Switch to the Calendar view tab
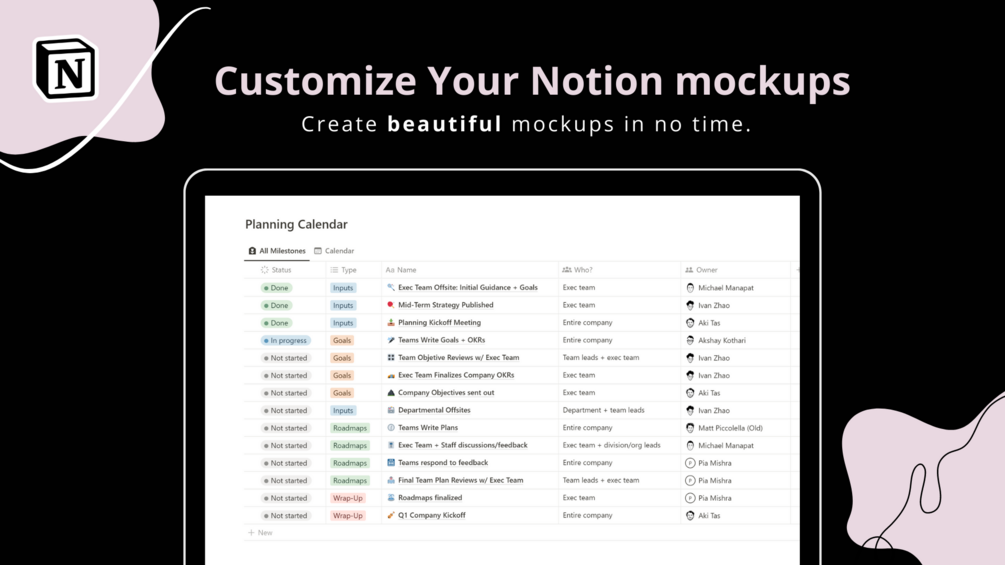The width and height of the screenshot is (1005, 565). click(334, 251)
